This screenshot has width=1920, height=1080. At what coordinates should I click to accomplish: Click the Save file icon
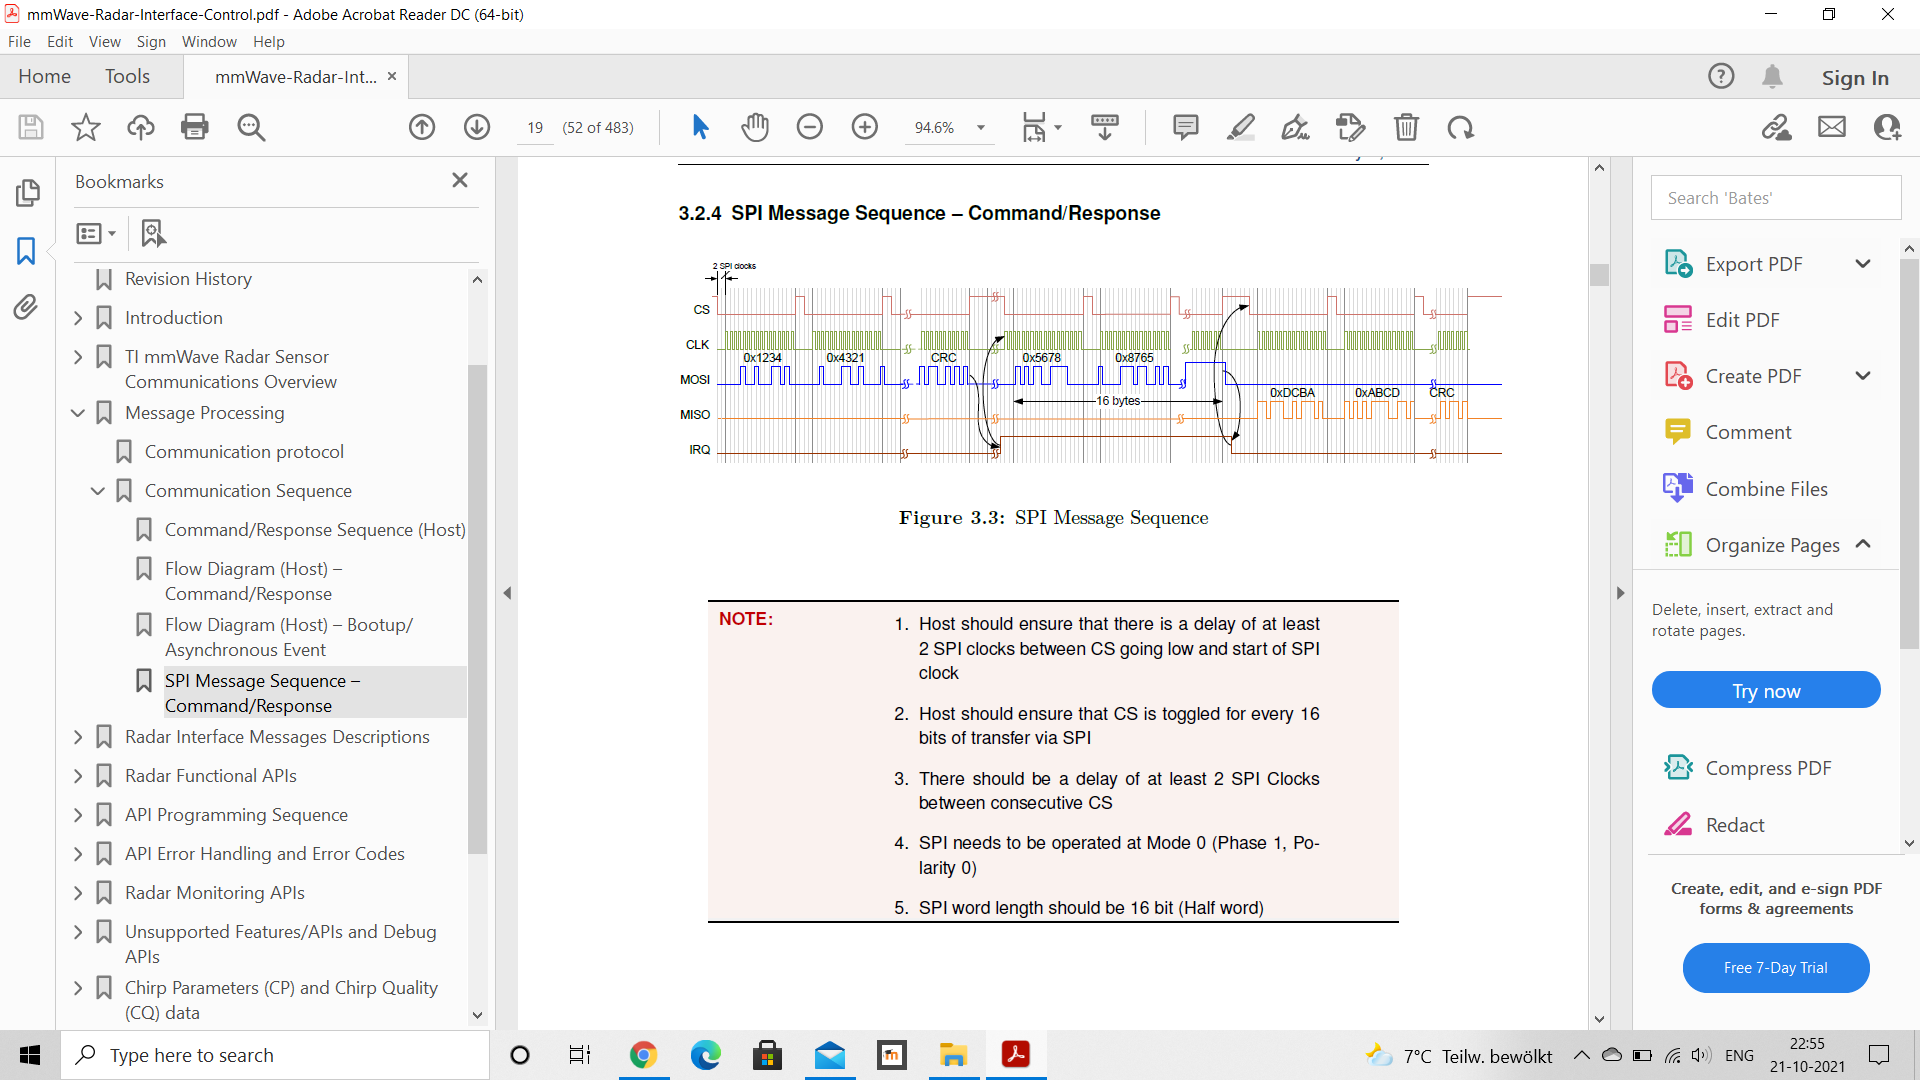[x=30, y=127]
